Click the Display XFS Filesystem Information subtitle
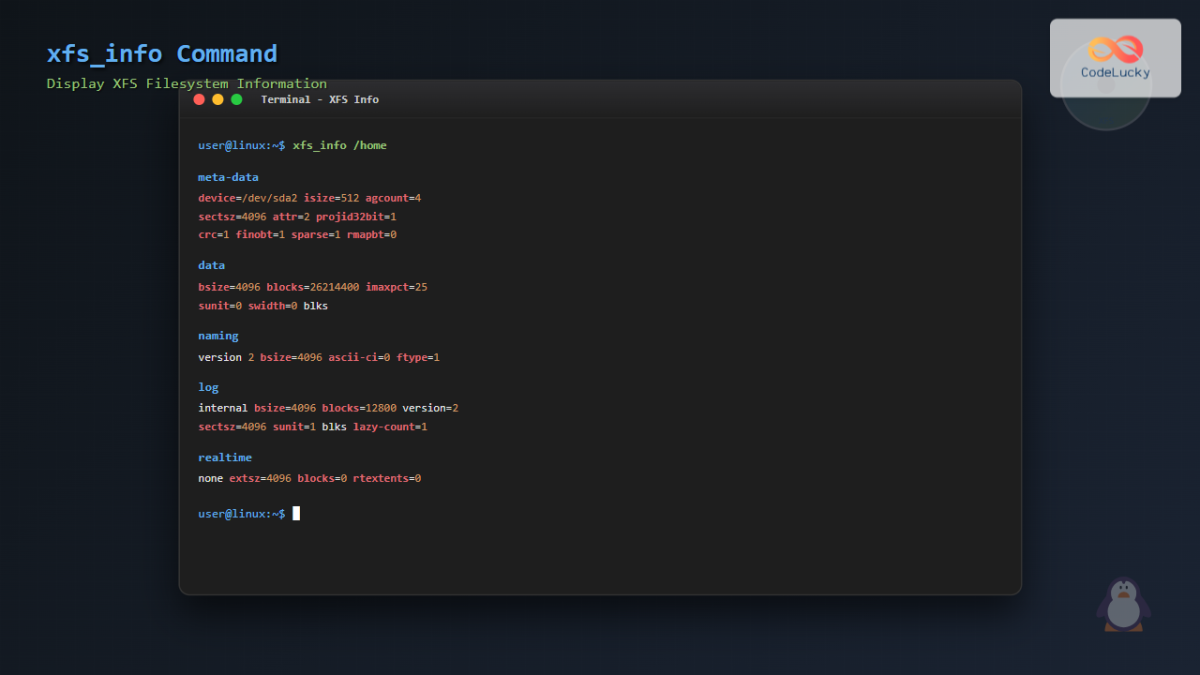This screenshot has height=675, width=1200. pos(186,83)
